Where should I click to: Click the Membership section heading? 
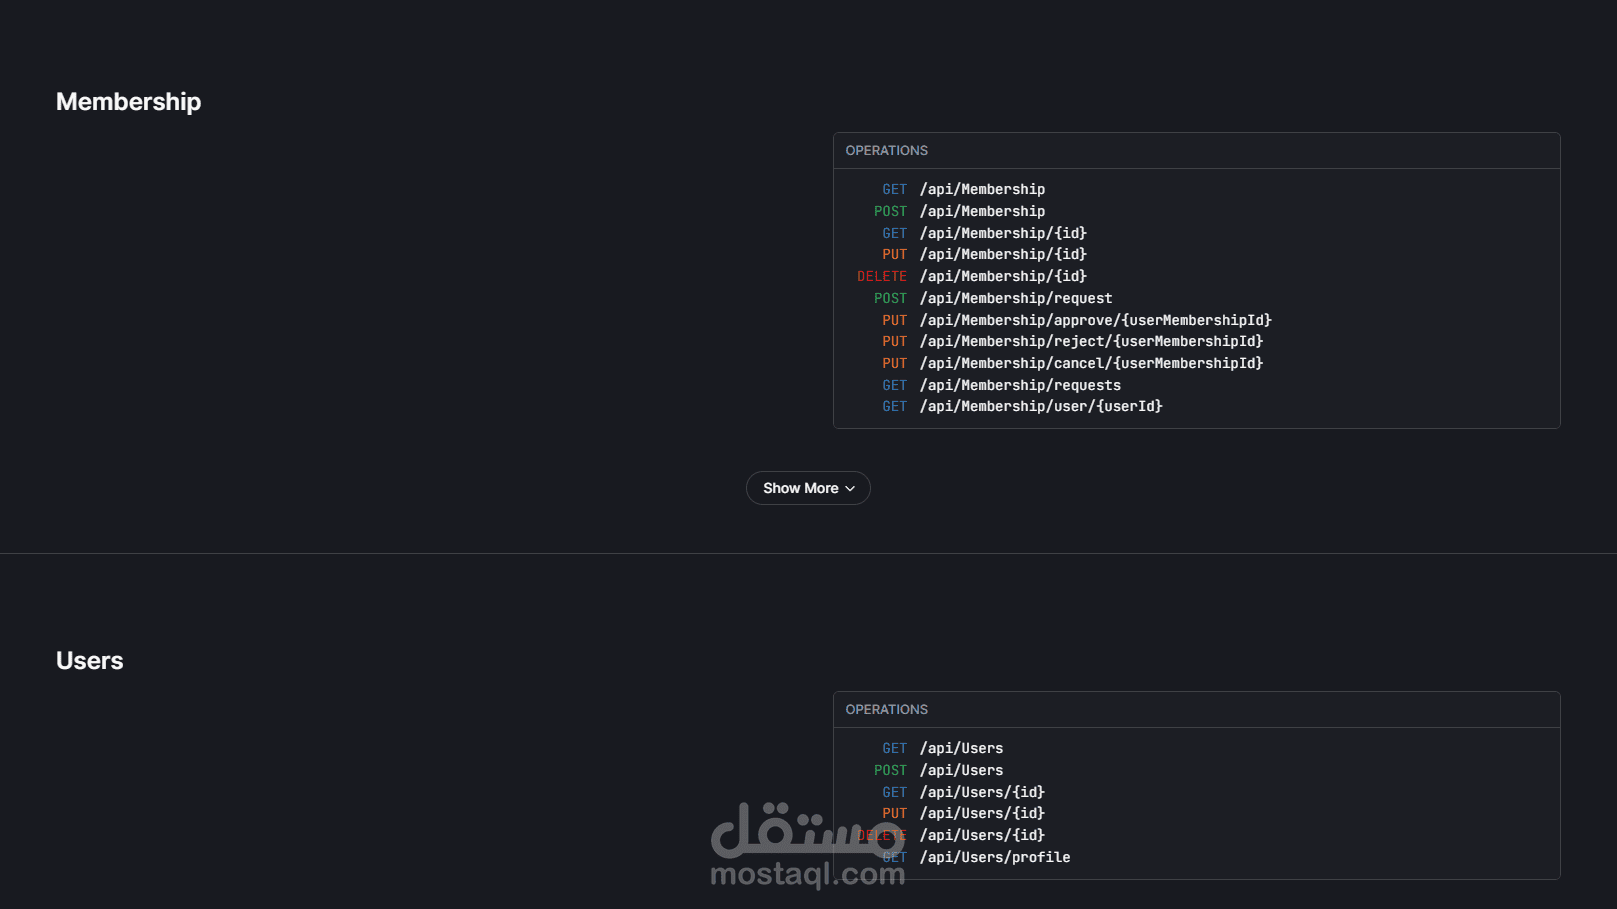click(128, 102)
